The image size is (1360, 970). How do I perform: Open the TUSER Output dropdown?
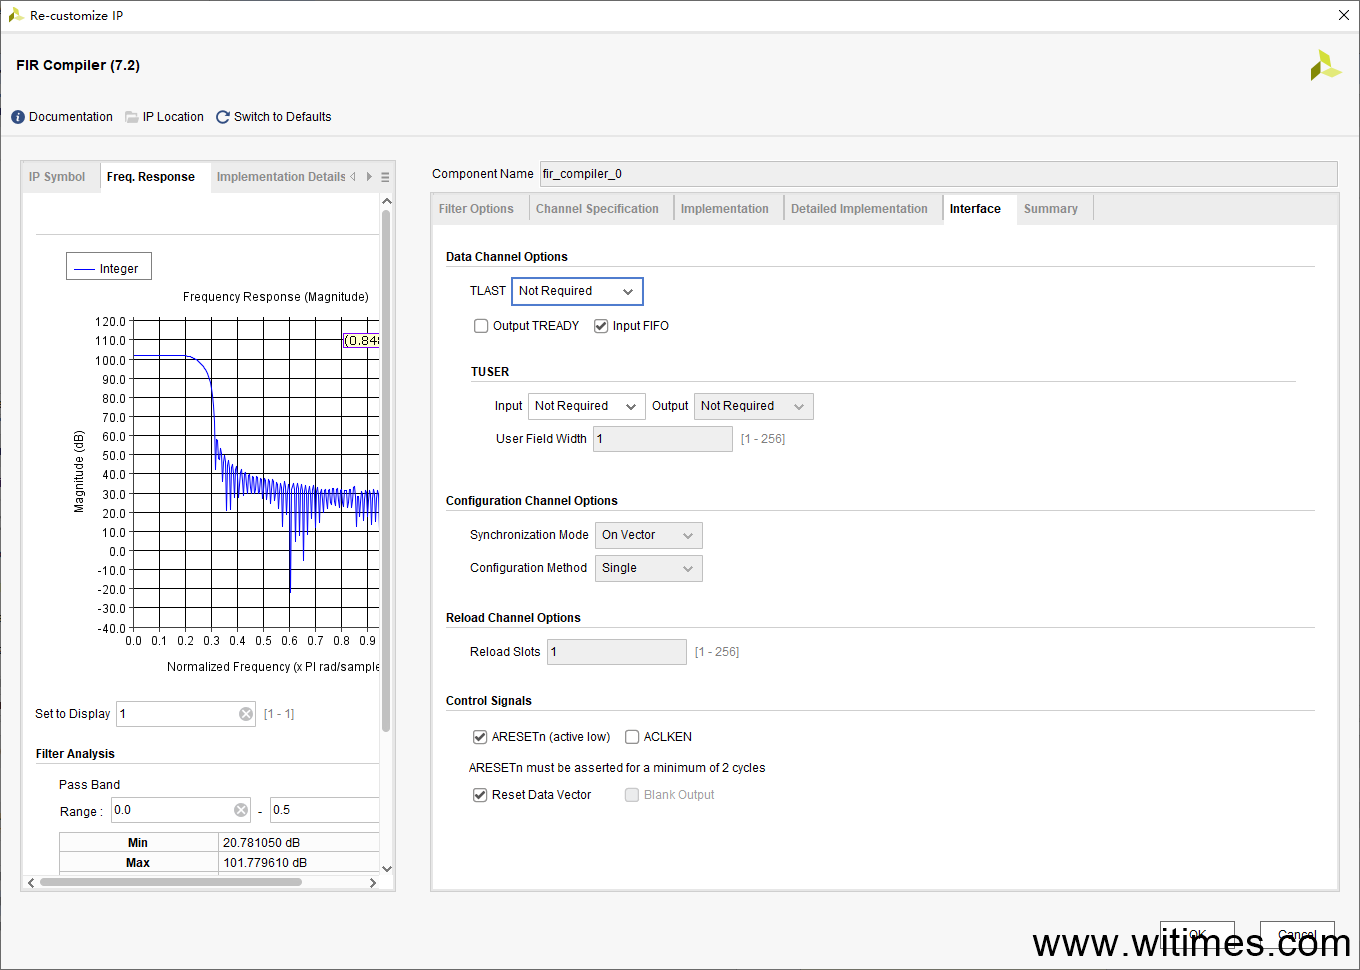tap(753, 406)
